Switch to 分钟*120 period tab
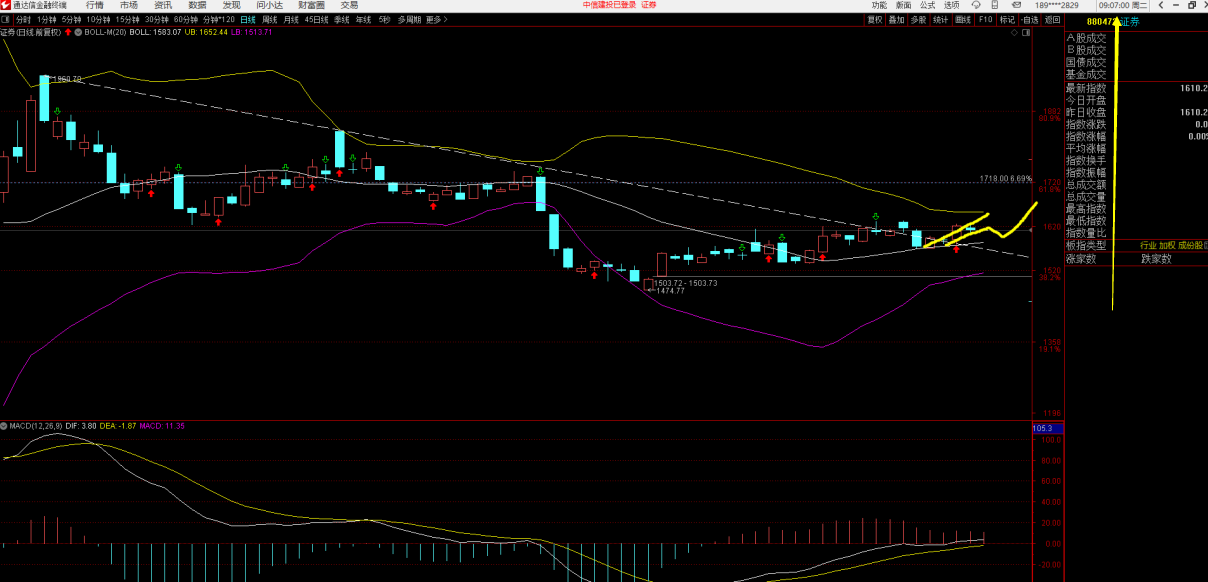 click(x=219, y=19)
